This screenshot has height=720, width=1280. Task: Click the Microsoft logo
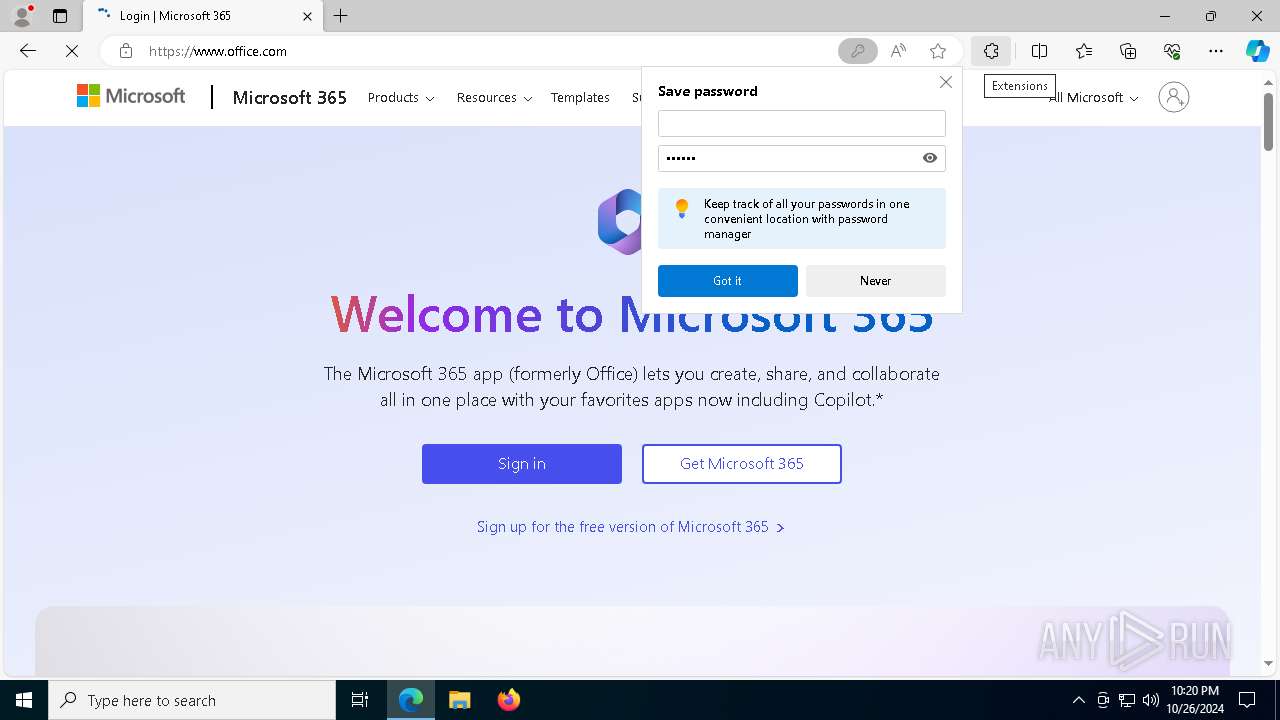point(131,96)
